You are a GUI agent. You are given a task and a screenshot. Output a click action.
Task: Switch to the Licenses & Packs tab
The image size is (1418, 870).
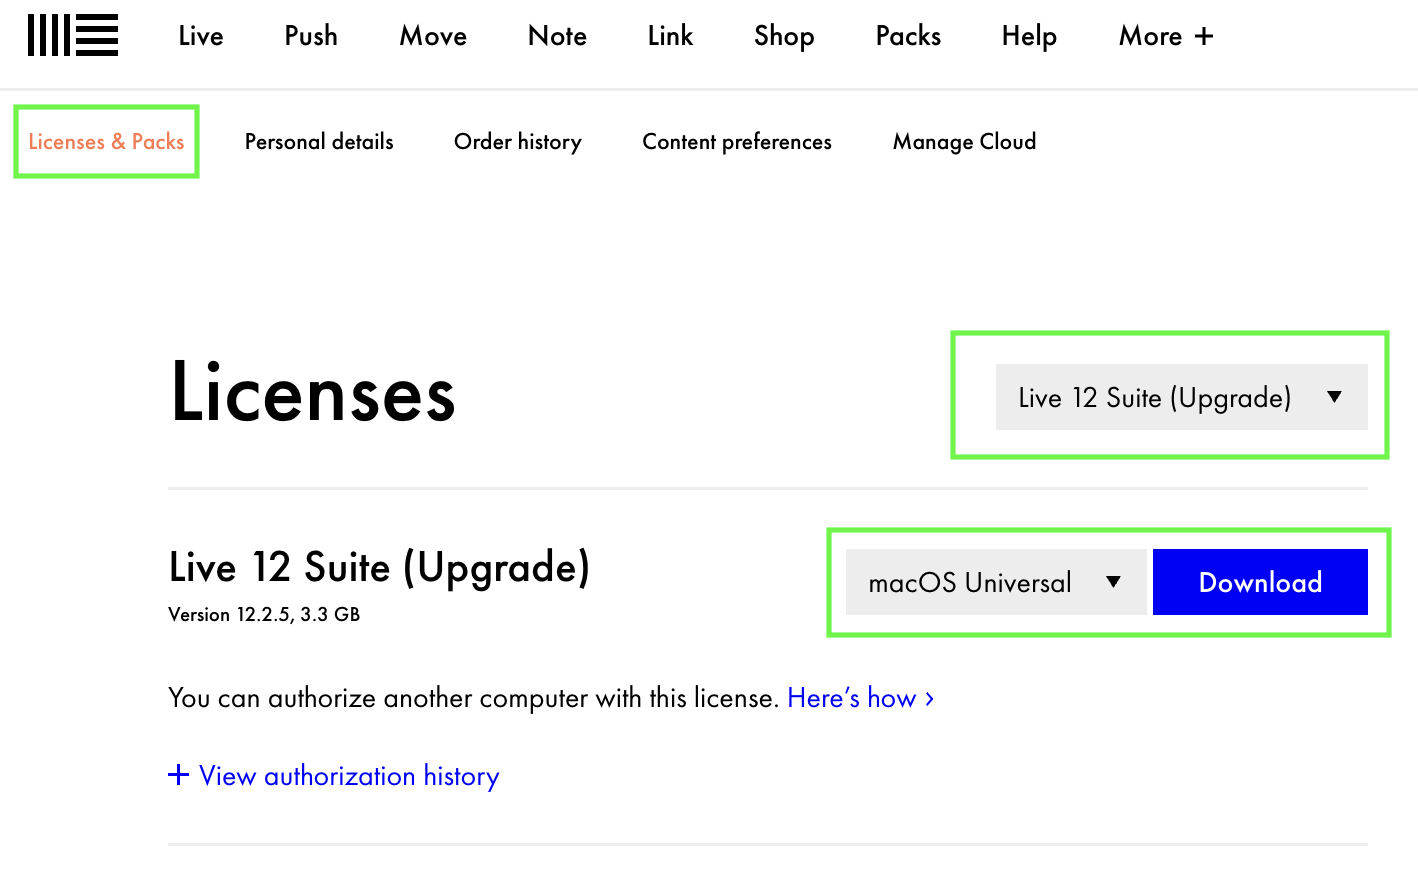106,142
